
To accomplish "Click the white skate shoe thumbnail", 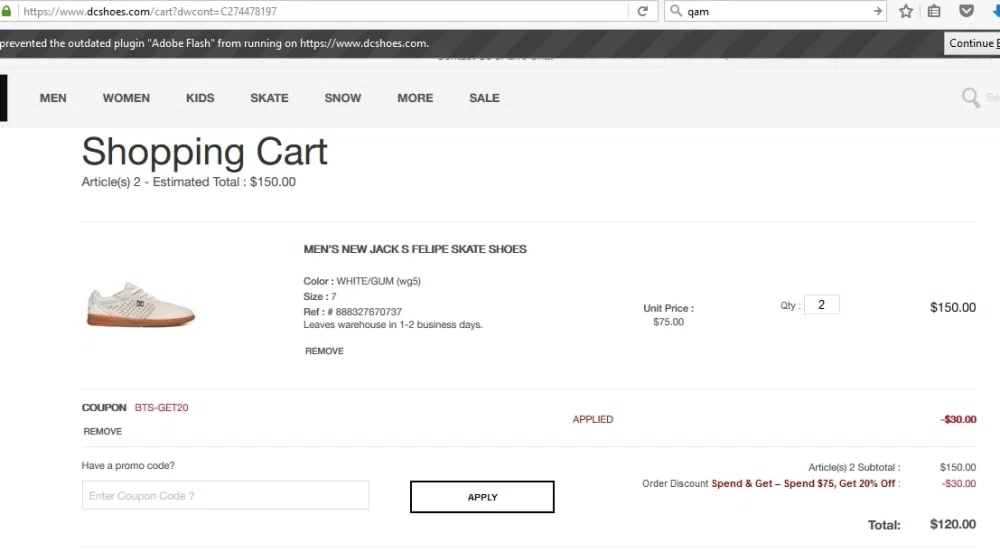I will click(x=140, y=305).
